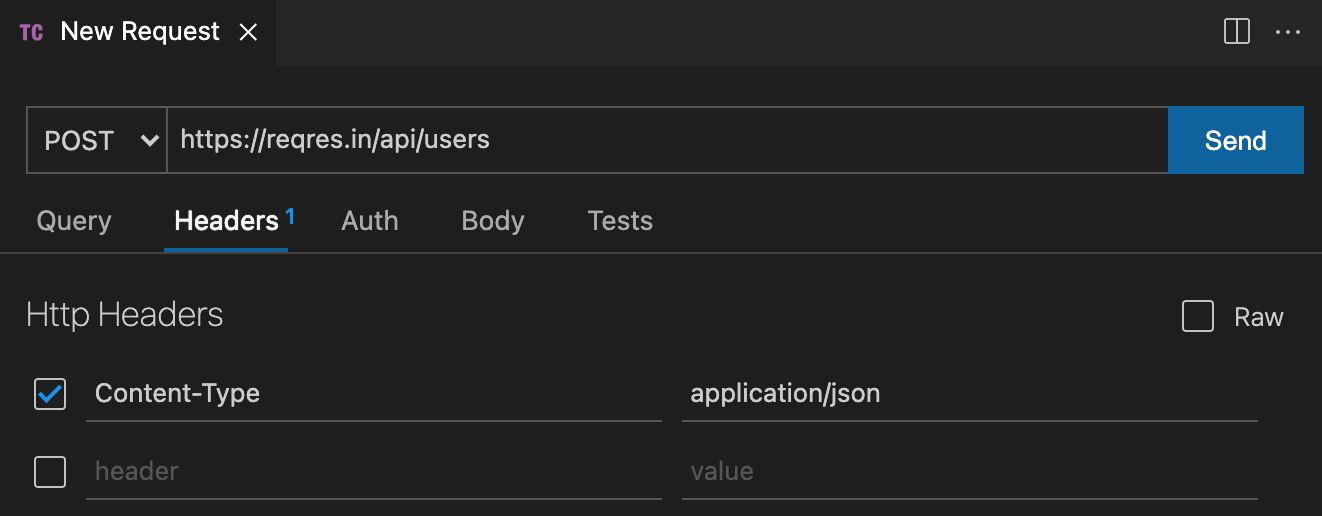1322x516 pixels.
Task: Click the empty header name placeholder field
Action: (374, 471)
